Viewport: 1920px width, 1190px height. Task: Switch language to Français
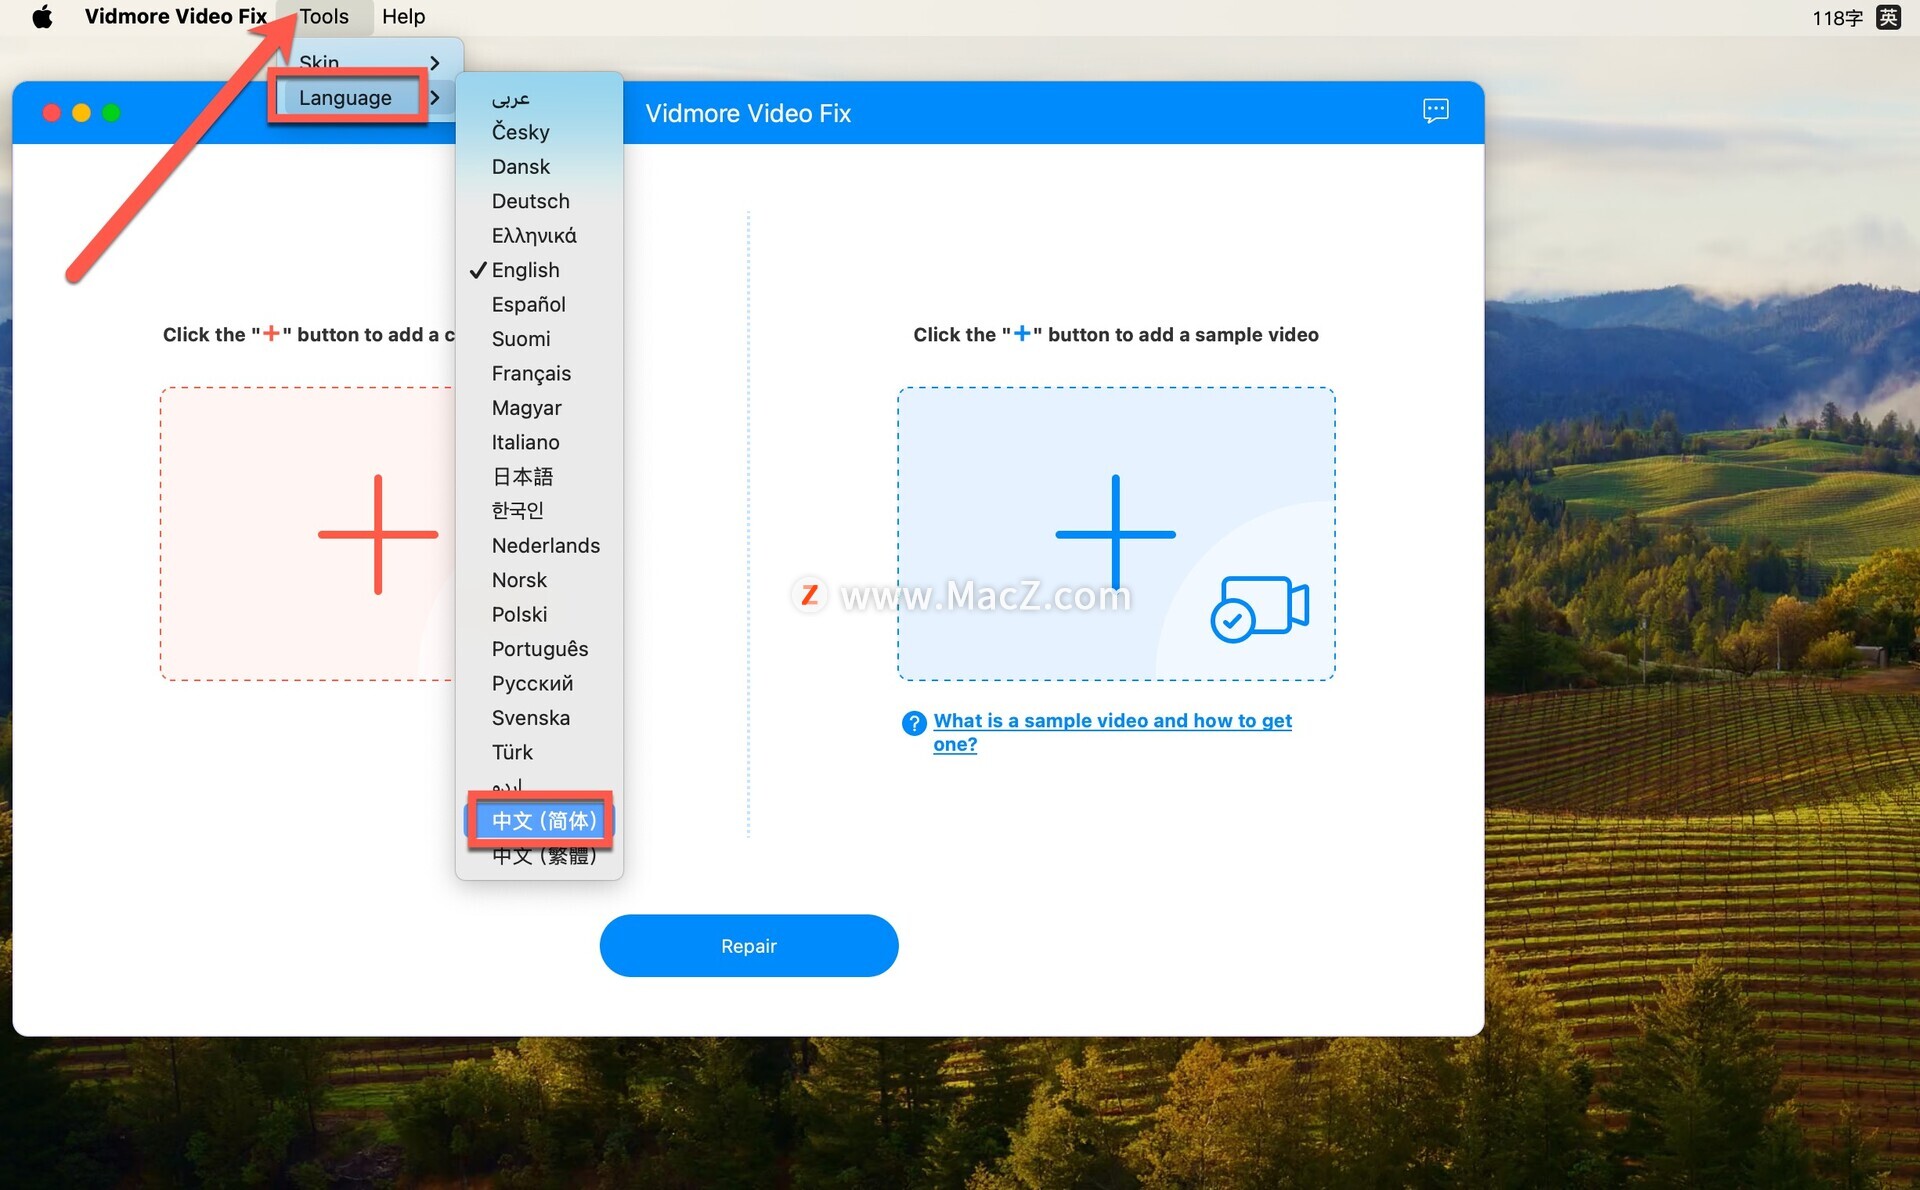(x=540, y=373)
